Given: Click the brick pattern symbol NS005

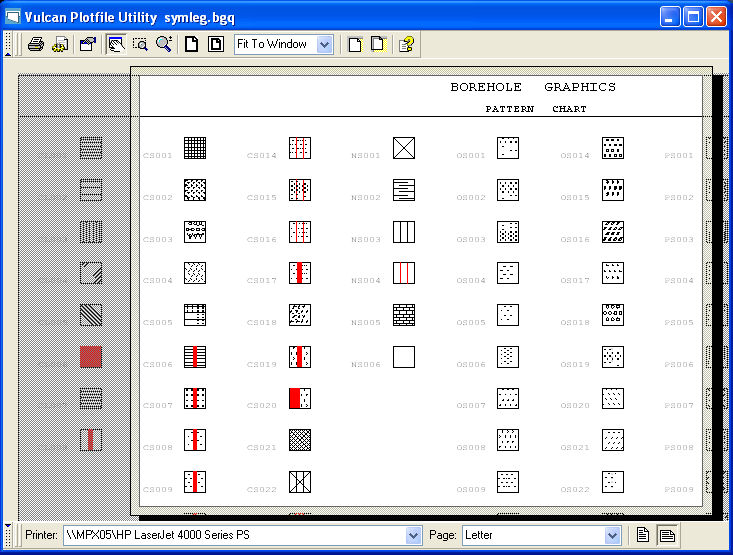Looking at the screenshot, I should 403,315.
